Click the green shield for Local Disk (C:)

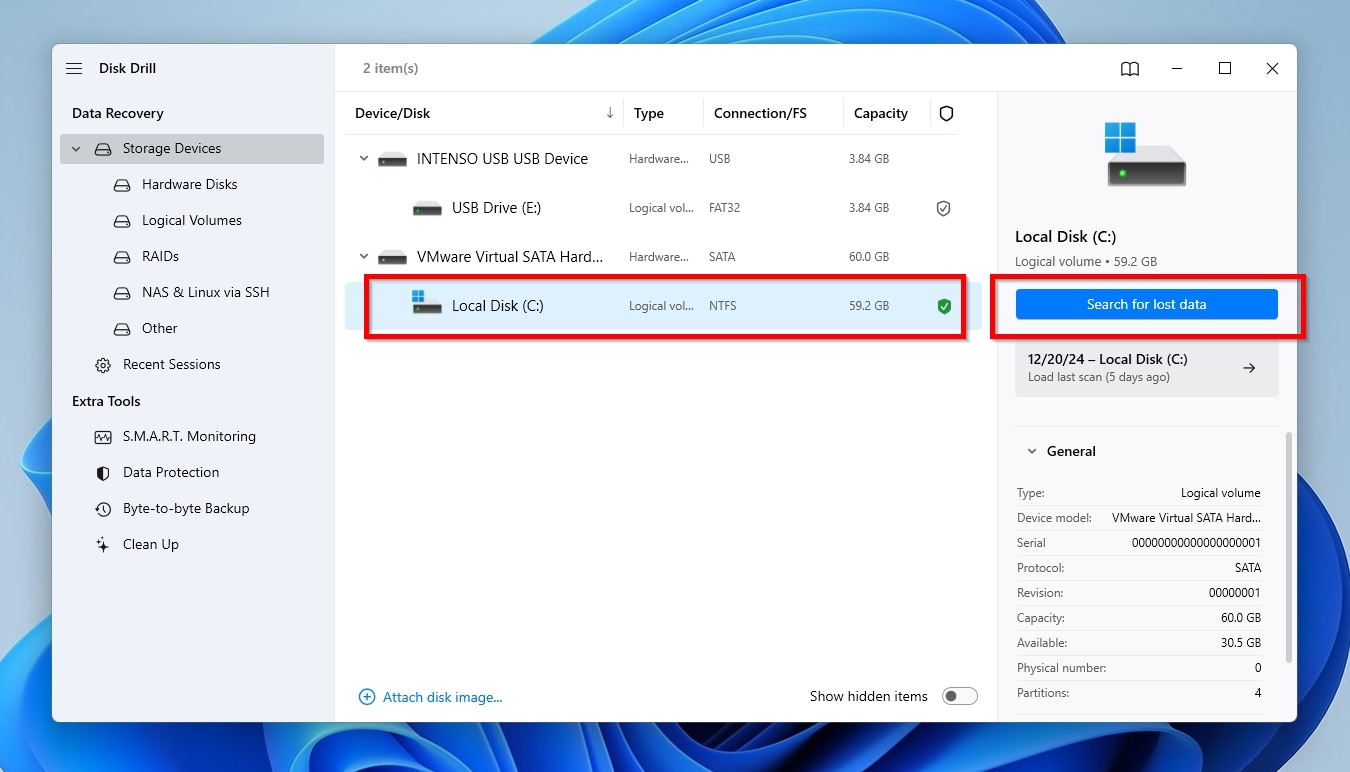pos(944,306)
